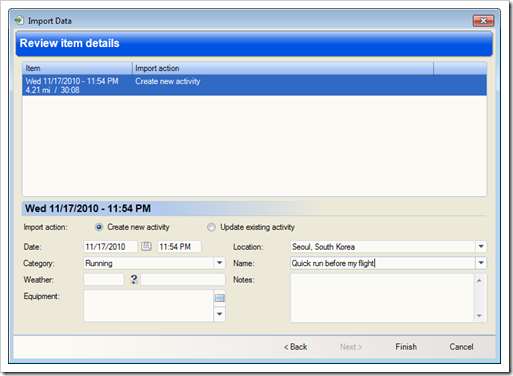Click the weather temperature field

104,279
